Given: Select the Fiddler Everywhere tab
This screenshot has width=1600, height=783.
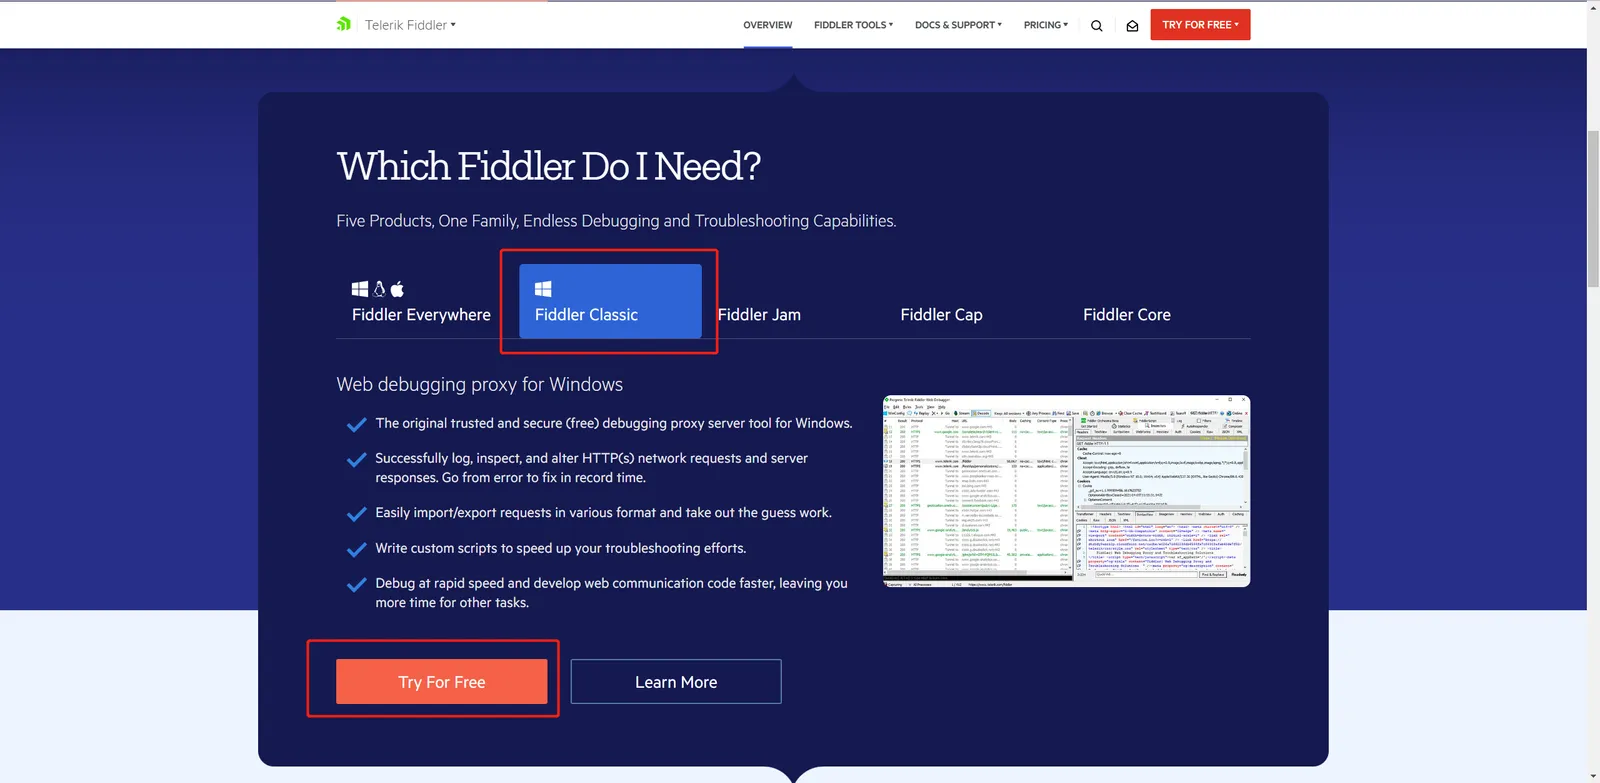Looking at the screenshot, I should [421, 301].
